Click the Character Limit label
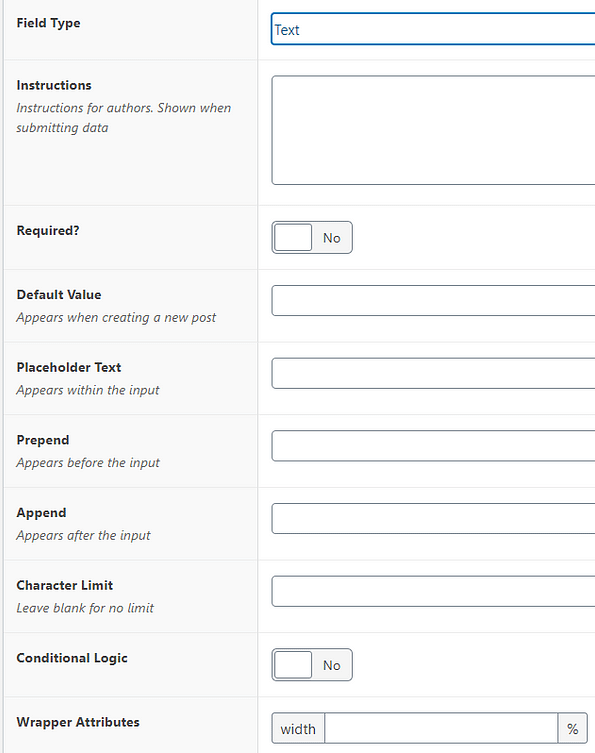The image size is (595, 753). coord(65,585)
